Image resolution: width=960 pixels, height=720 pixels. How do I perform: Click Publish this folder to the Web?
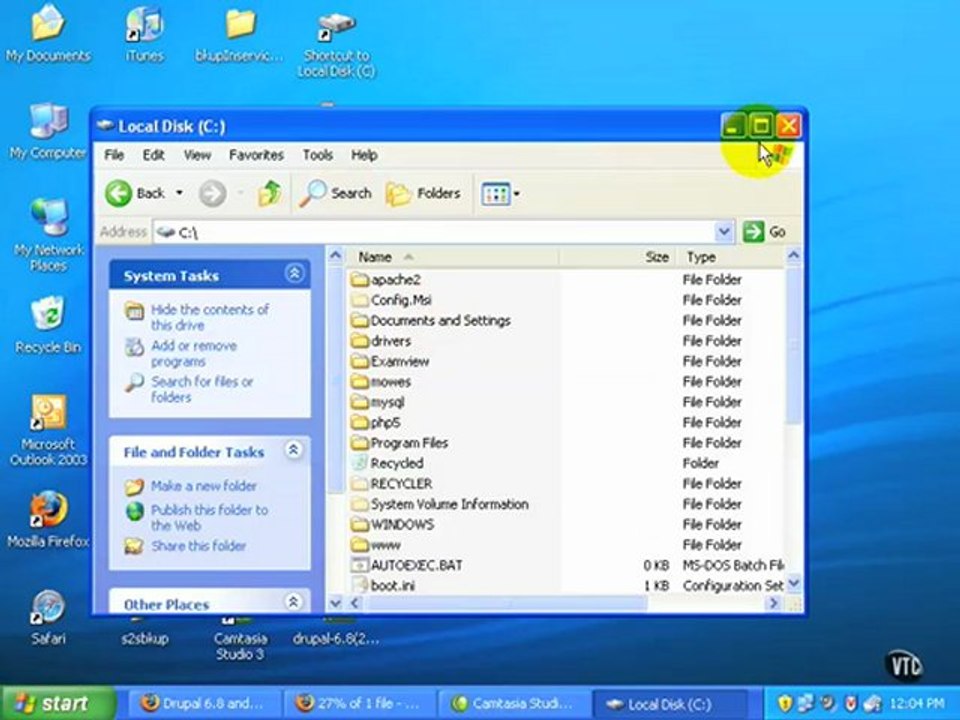click(209, 517)
